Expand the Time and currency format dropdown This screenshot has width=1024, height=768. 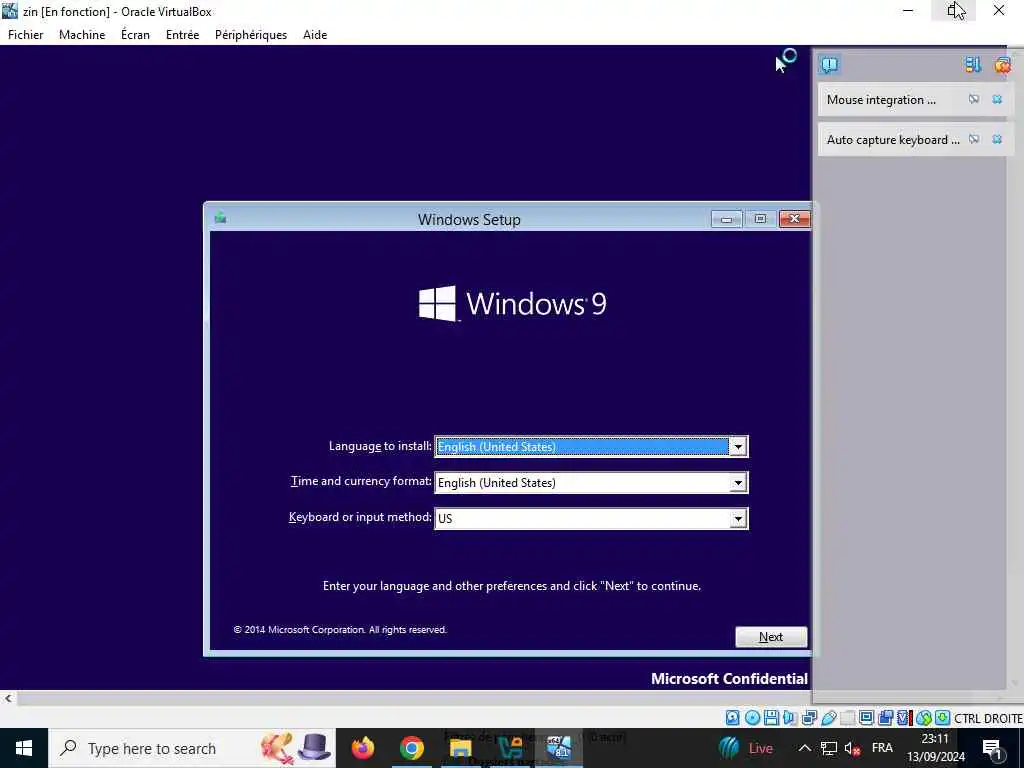pyautogui.click(x=738, y=483)
